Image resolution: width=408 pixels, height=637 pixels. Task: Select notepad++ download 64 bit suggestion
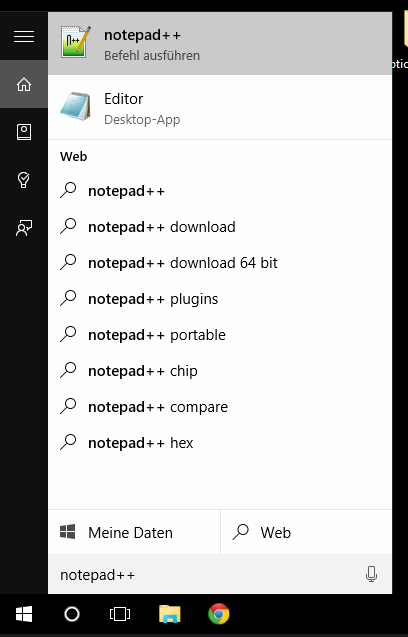[220, 263]
